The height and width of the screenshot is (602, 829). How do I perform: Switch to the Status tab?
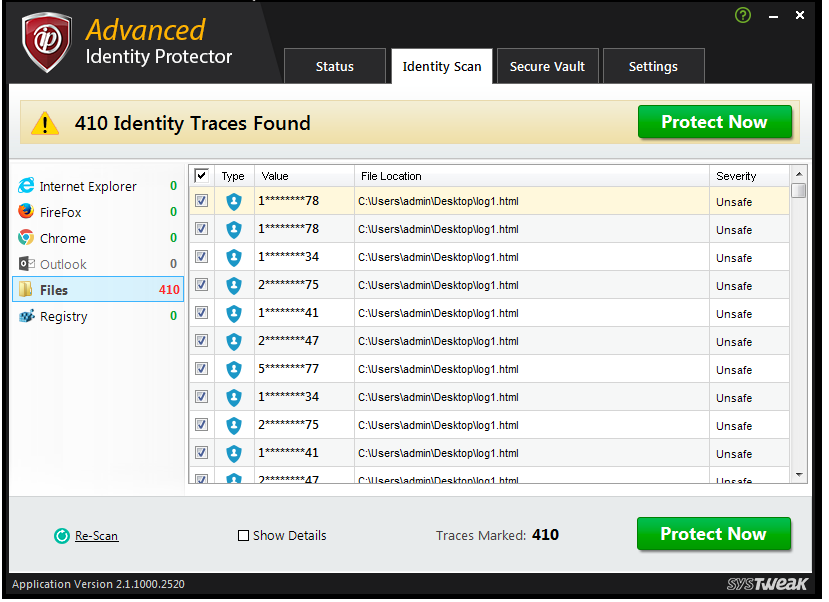pyautogui.click(x=335, y=67)
